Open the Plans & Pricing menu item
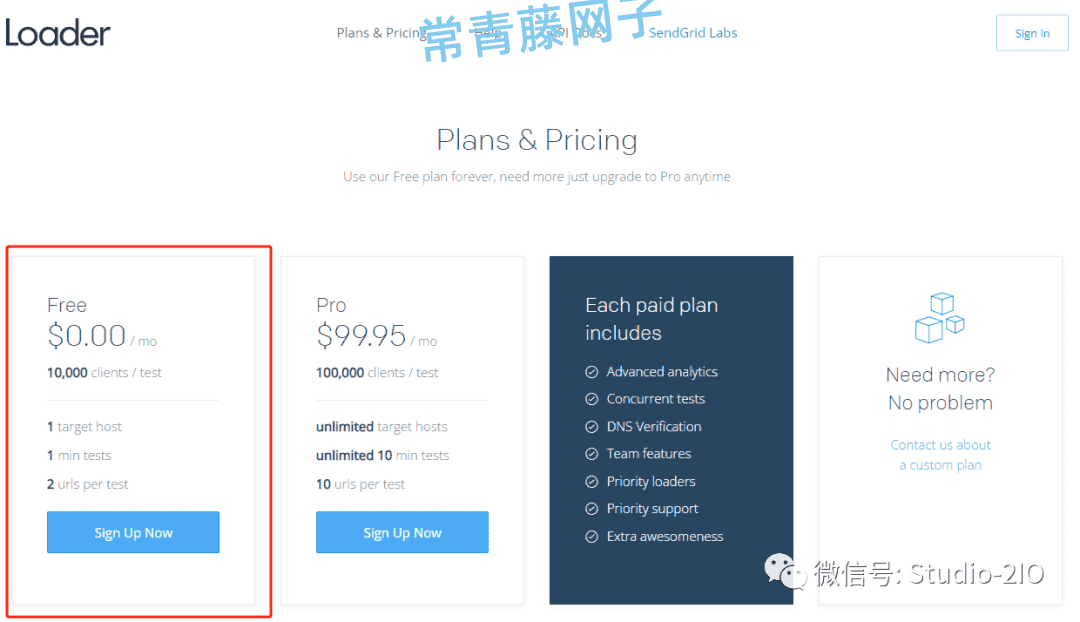 (x=381, y=32)
